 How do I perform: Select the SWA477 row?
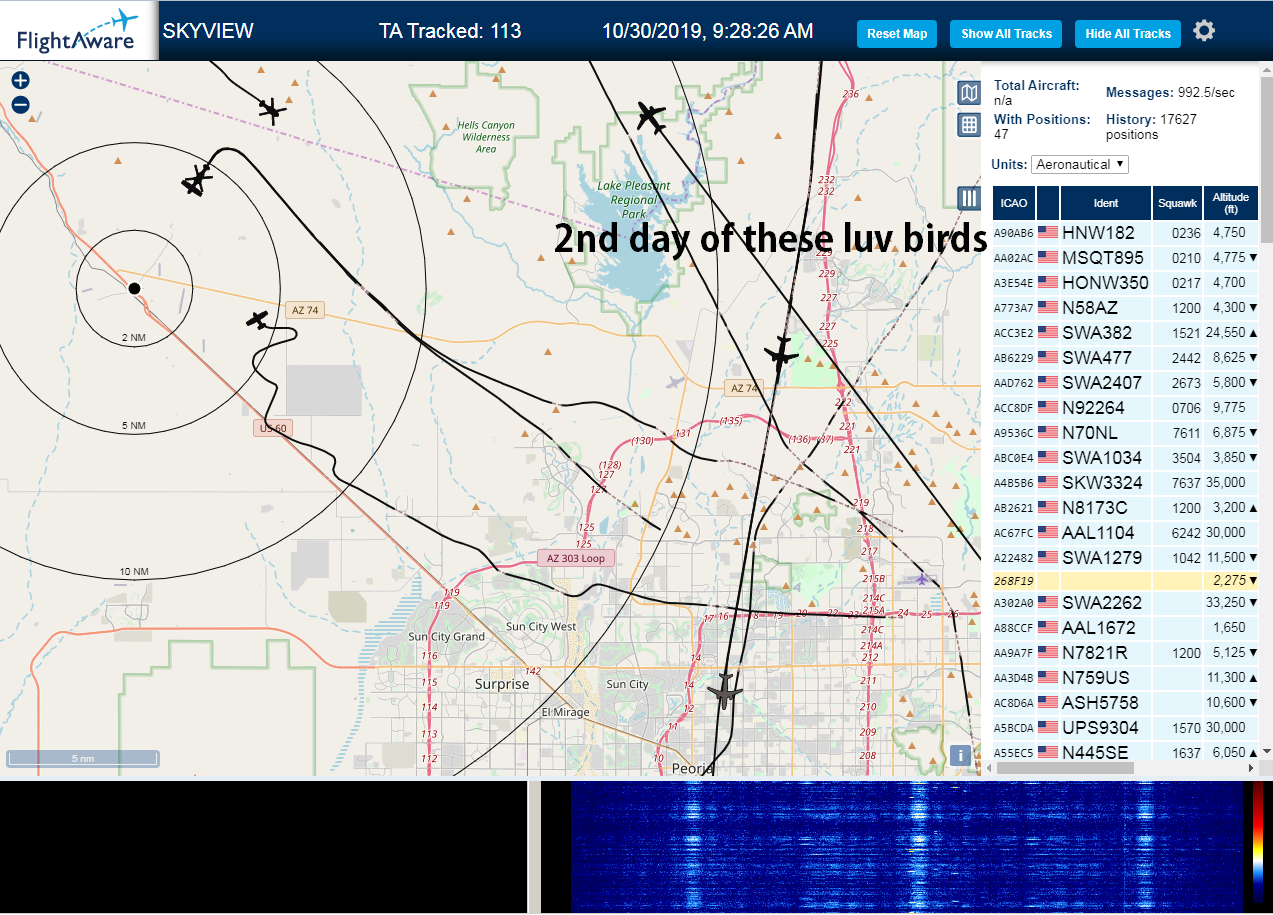click(x=1126, y=358)
